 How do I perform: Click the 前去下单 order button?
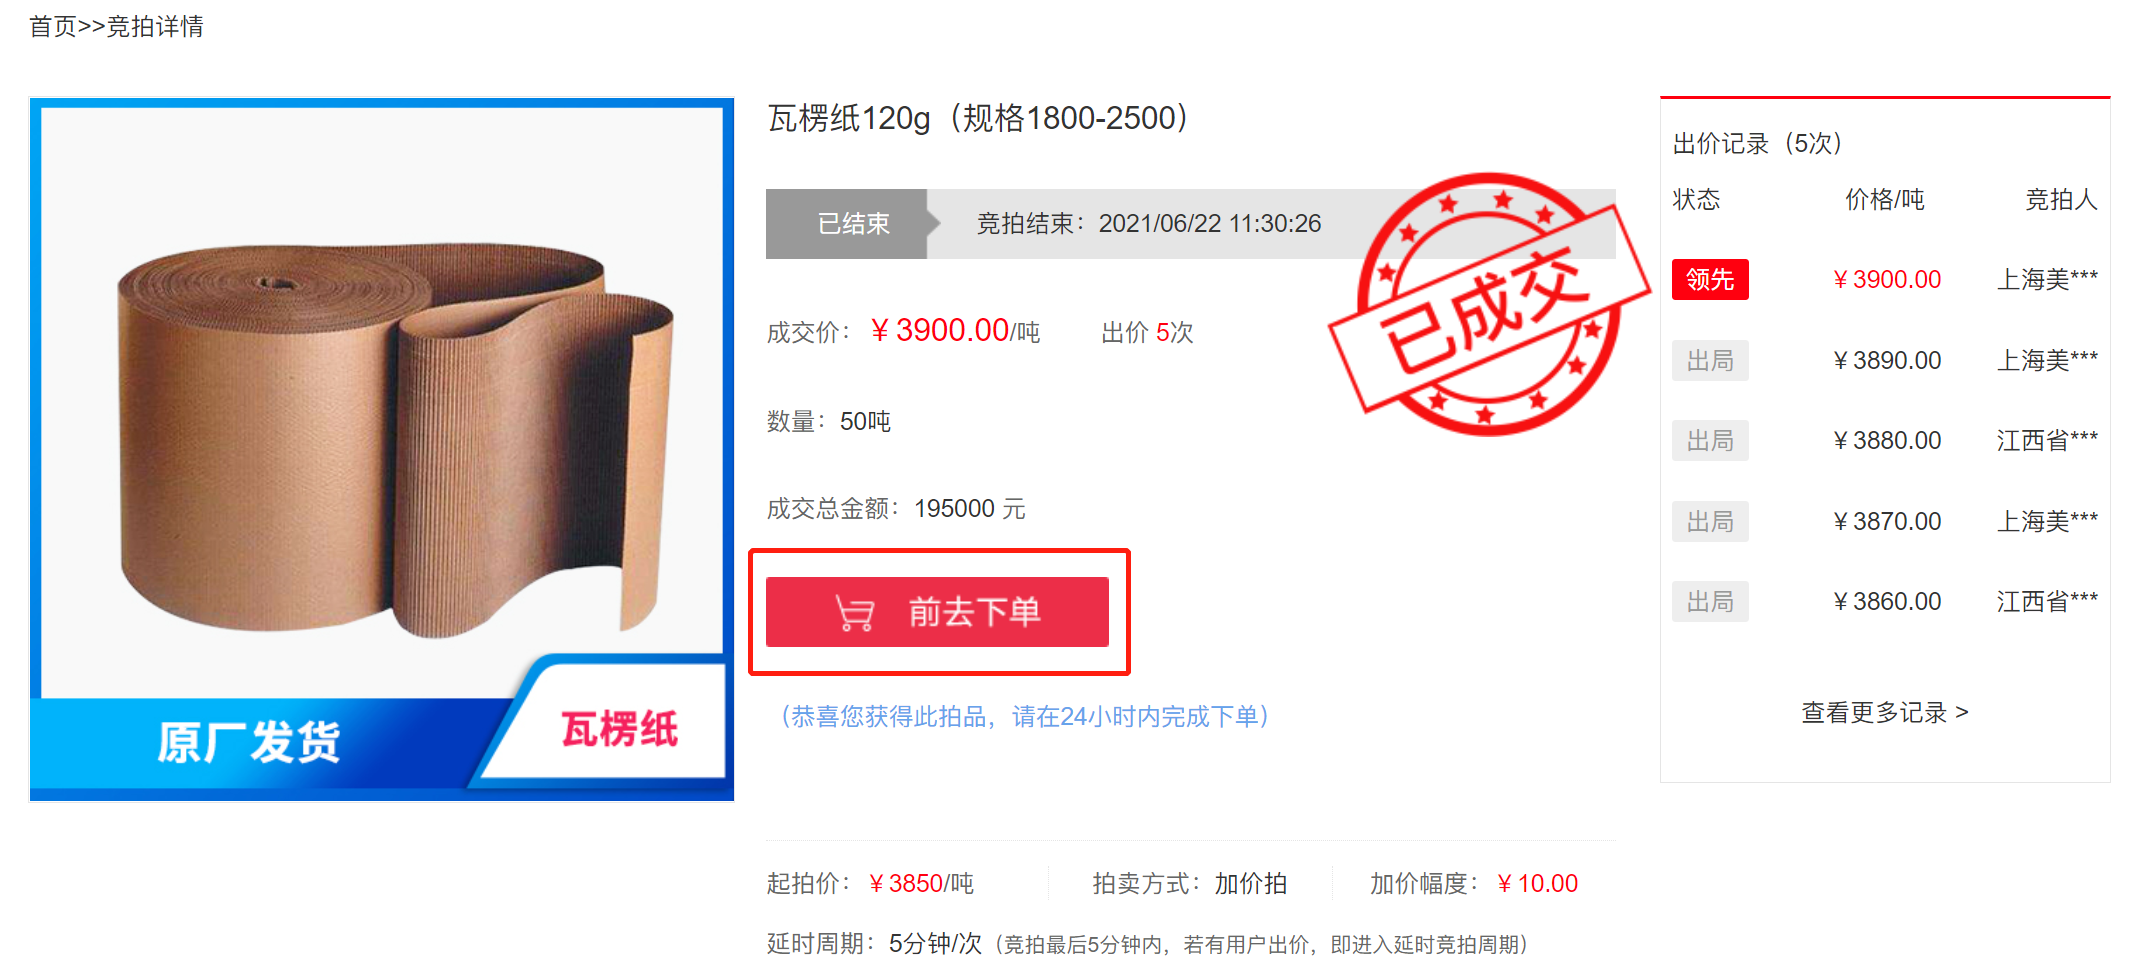pos(937,612)
